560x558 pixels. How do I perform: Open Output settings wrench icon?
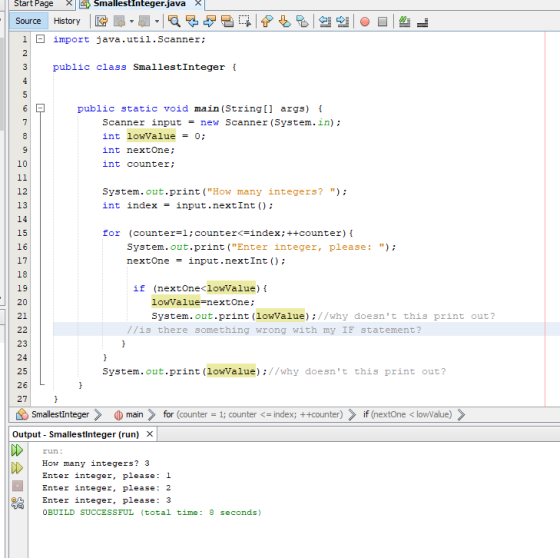17,503
